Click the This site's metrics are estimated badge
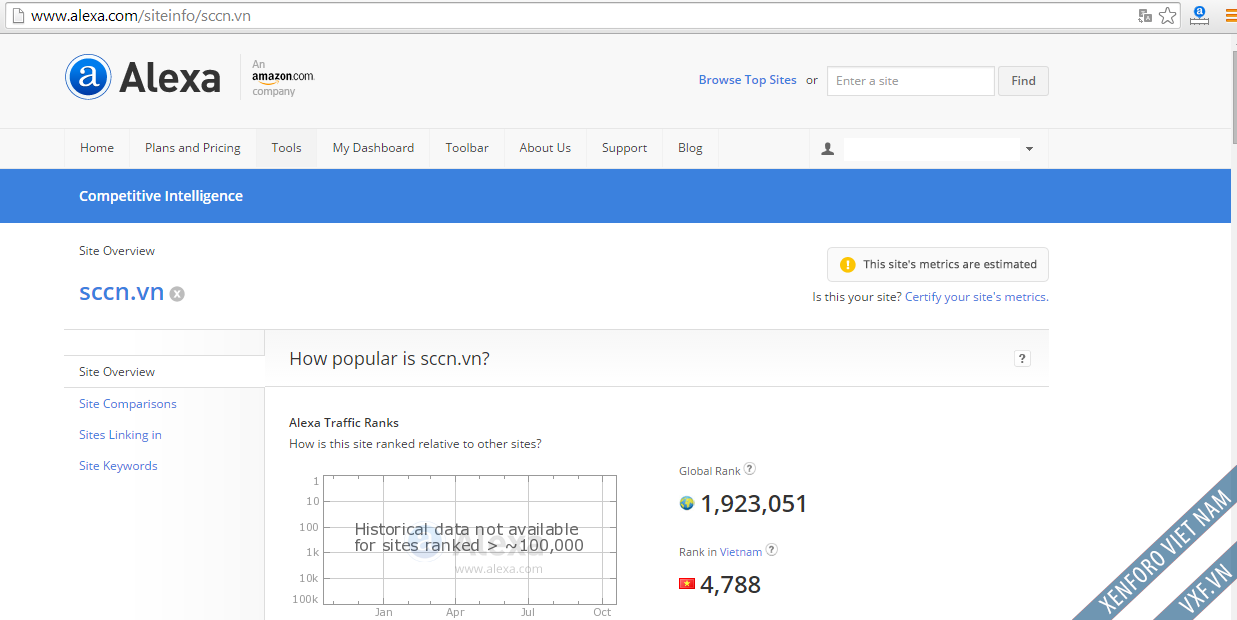 pyautogui.click(x=938, y=265)
